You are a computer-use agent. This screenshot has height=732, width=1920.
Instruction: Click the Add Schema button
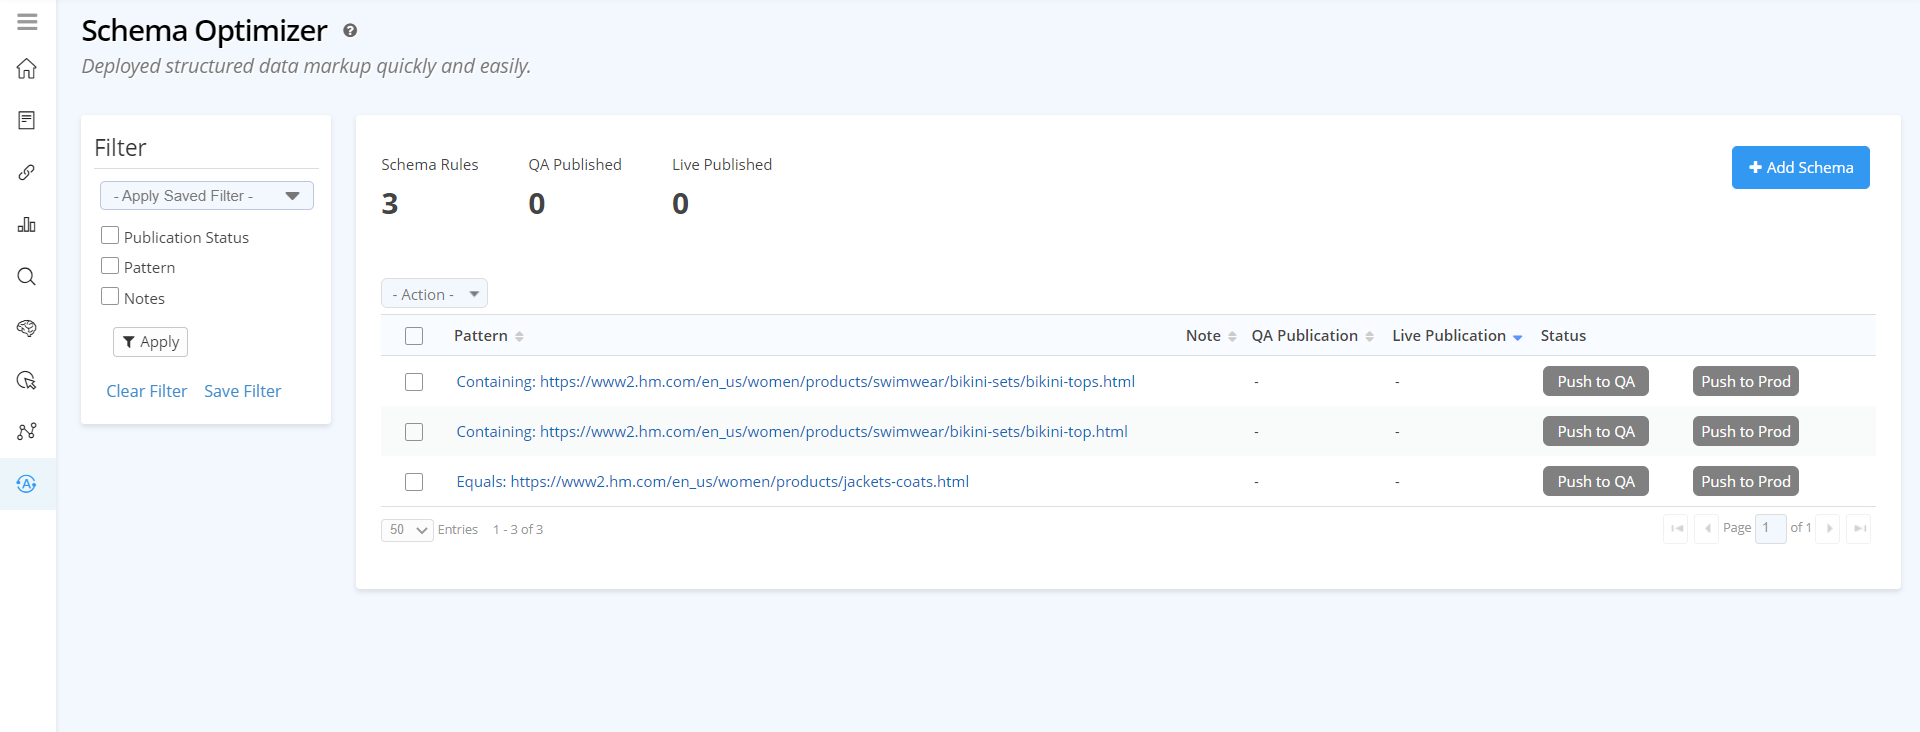coord(1800,168)
